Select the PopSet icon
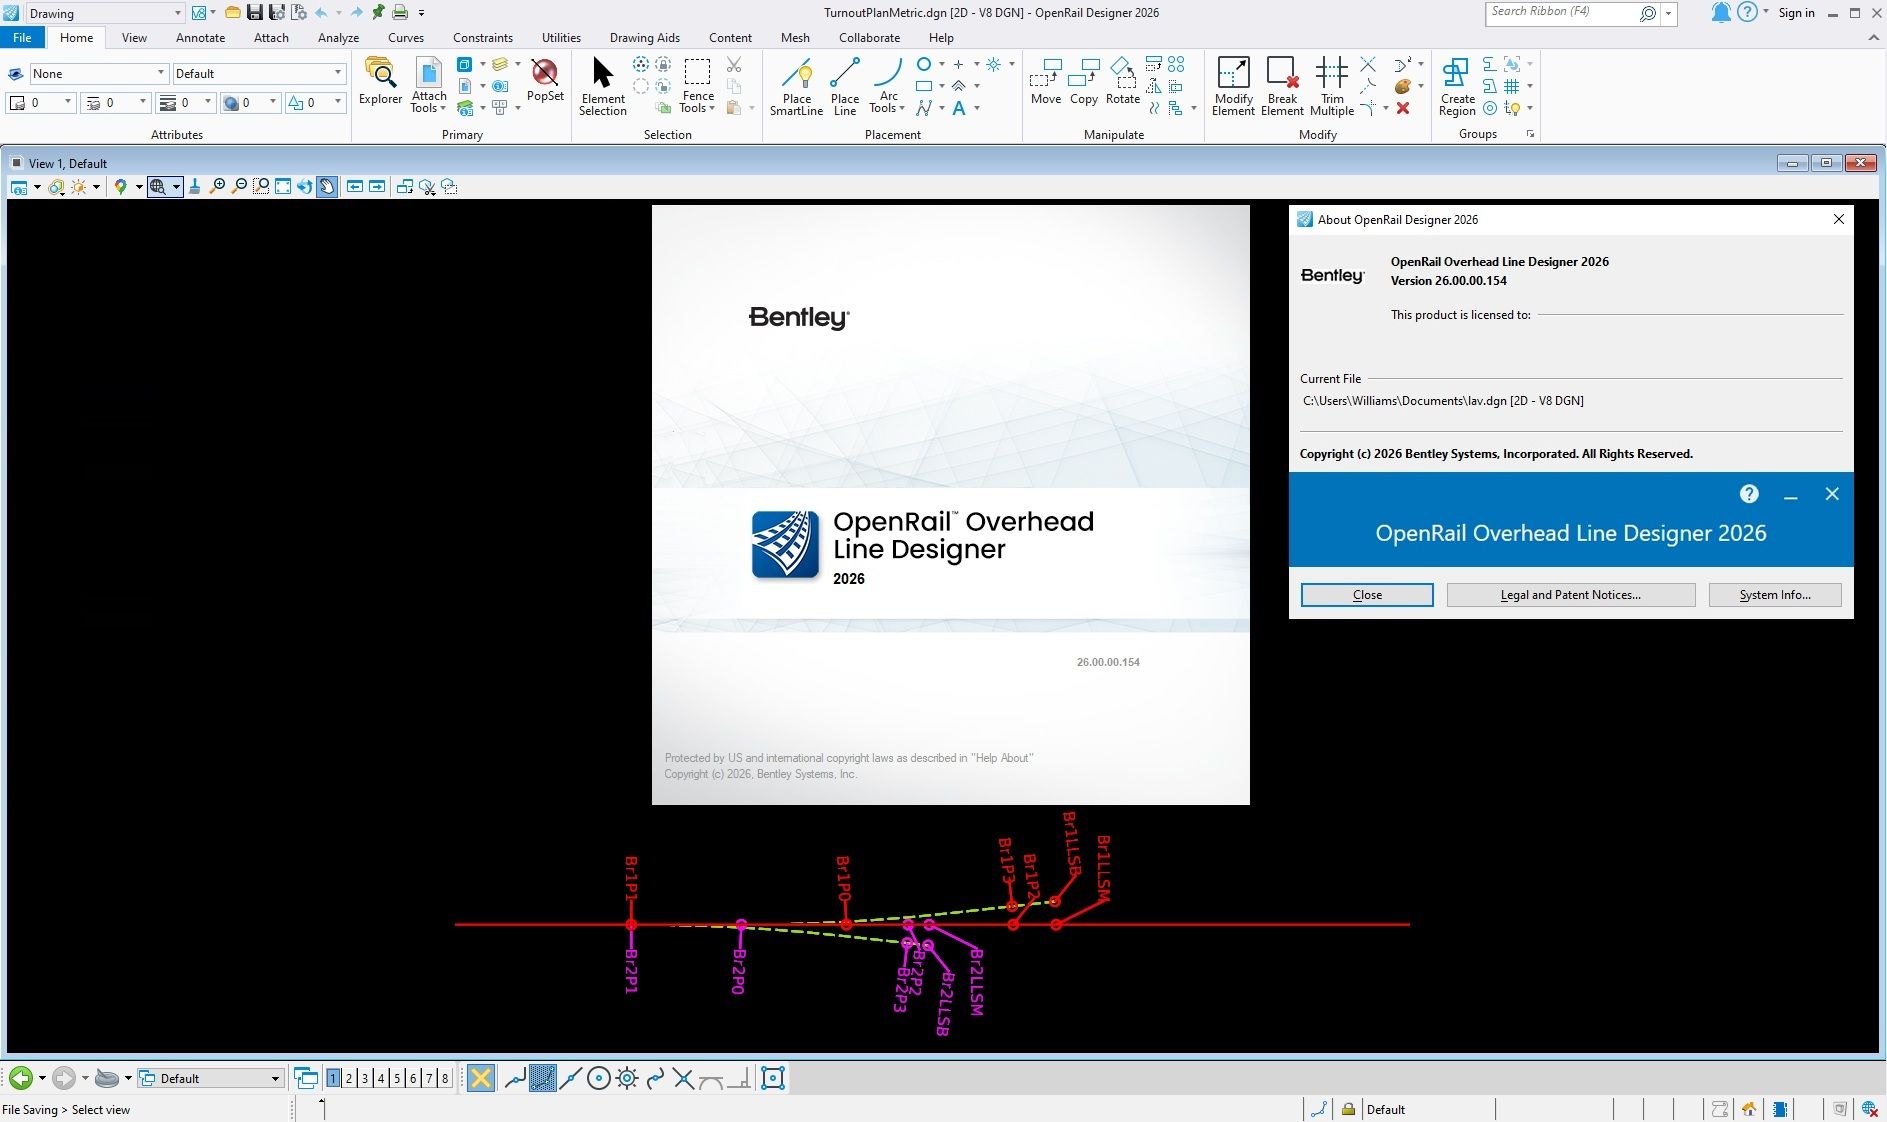This screenshot has width=1887, height=1122. click(545, 80)
